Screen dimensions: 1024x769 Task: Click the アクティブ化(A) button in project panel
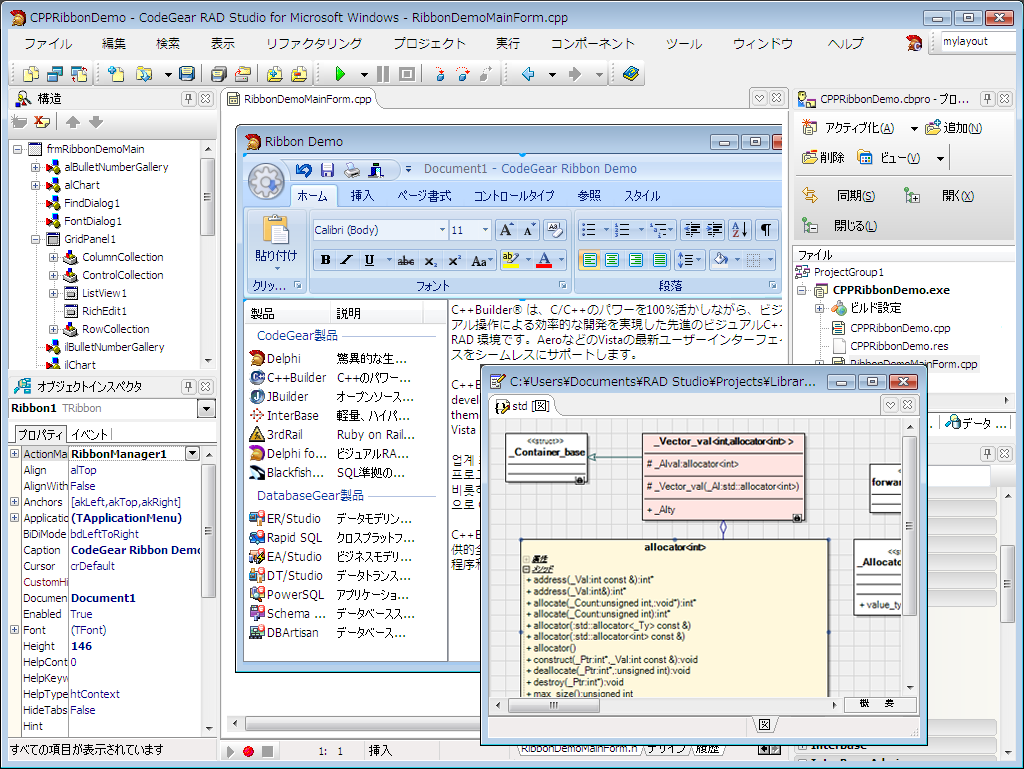click(848, 128)
